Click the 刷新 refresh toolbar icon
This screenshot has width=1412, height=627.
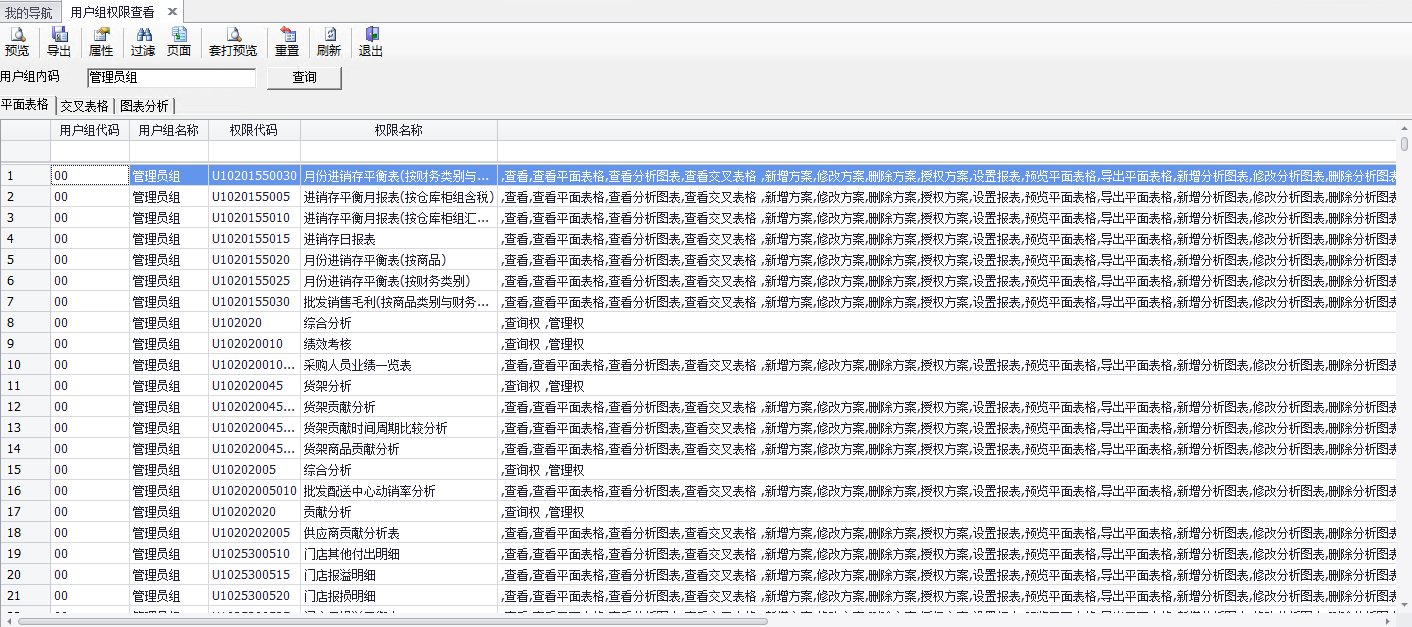click(329, 42)
